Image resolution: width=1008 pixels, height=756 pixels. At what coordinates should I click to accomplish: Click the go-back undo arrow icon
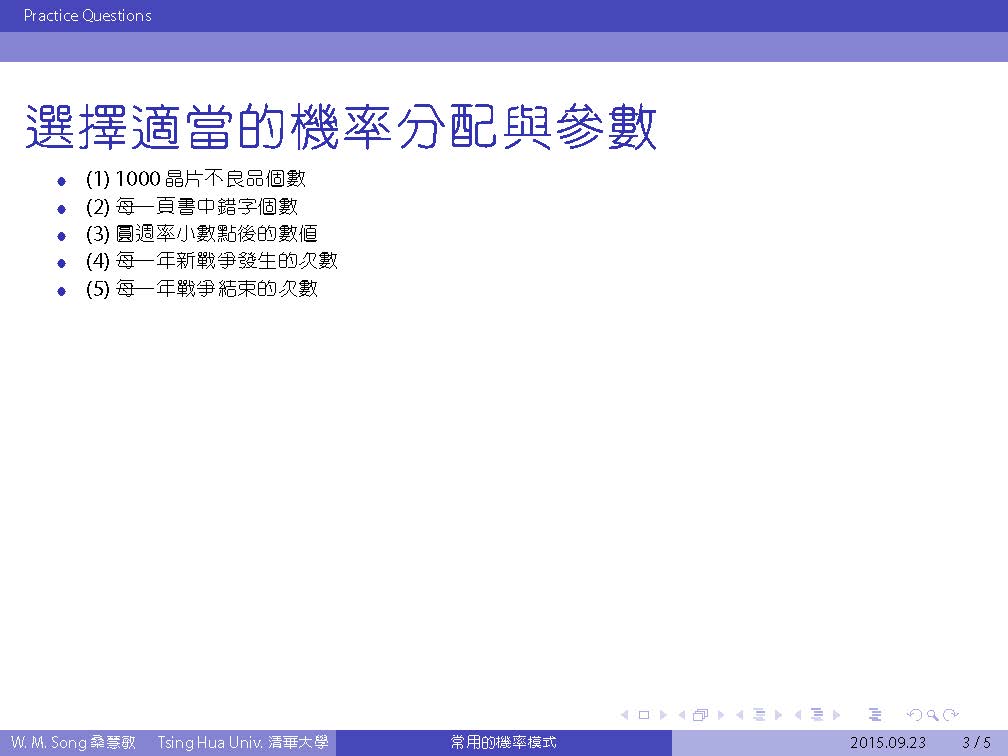pos(913,715)
